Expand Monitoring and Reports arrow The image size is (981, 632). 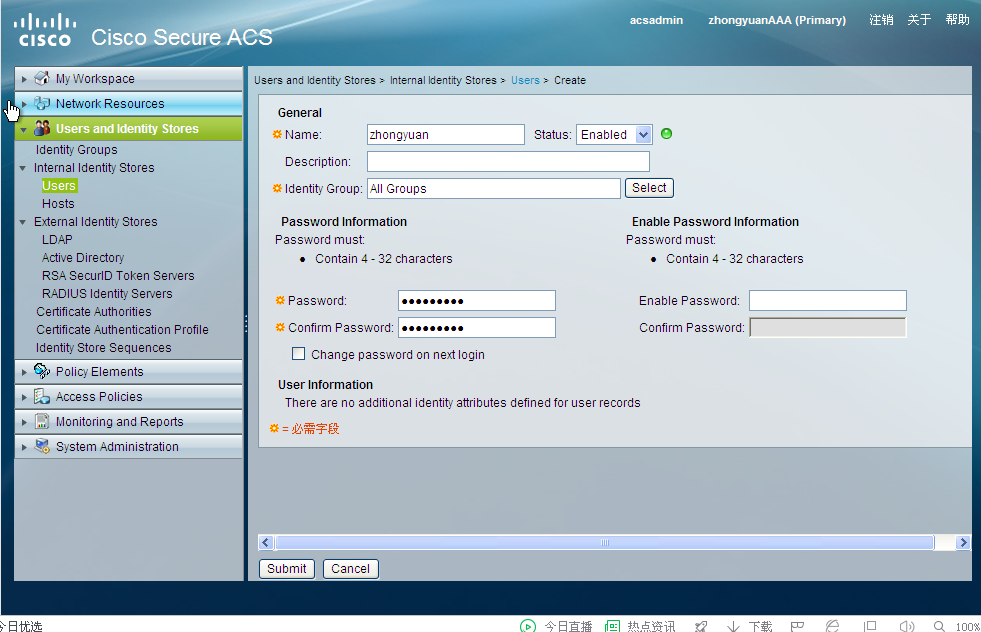24,422
